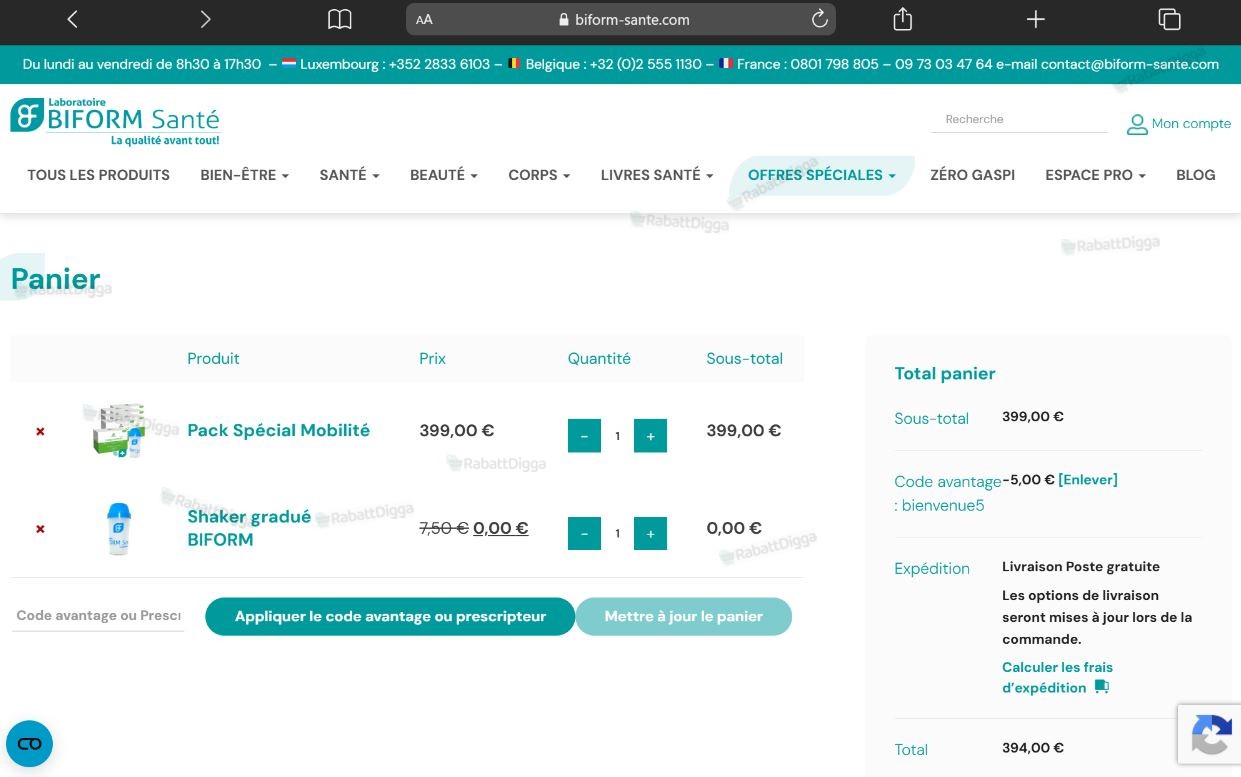This screenshot has height=777, width=1241.
Task: Remove coupon via the Enlever link
Action: tap(1088, 480)
